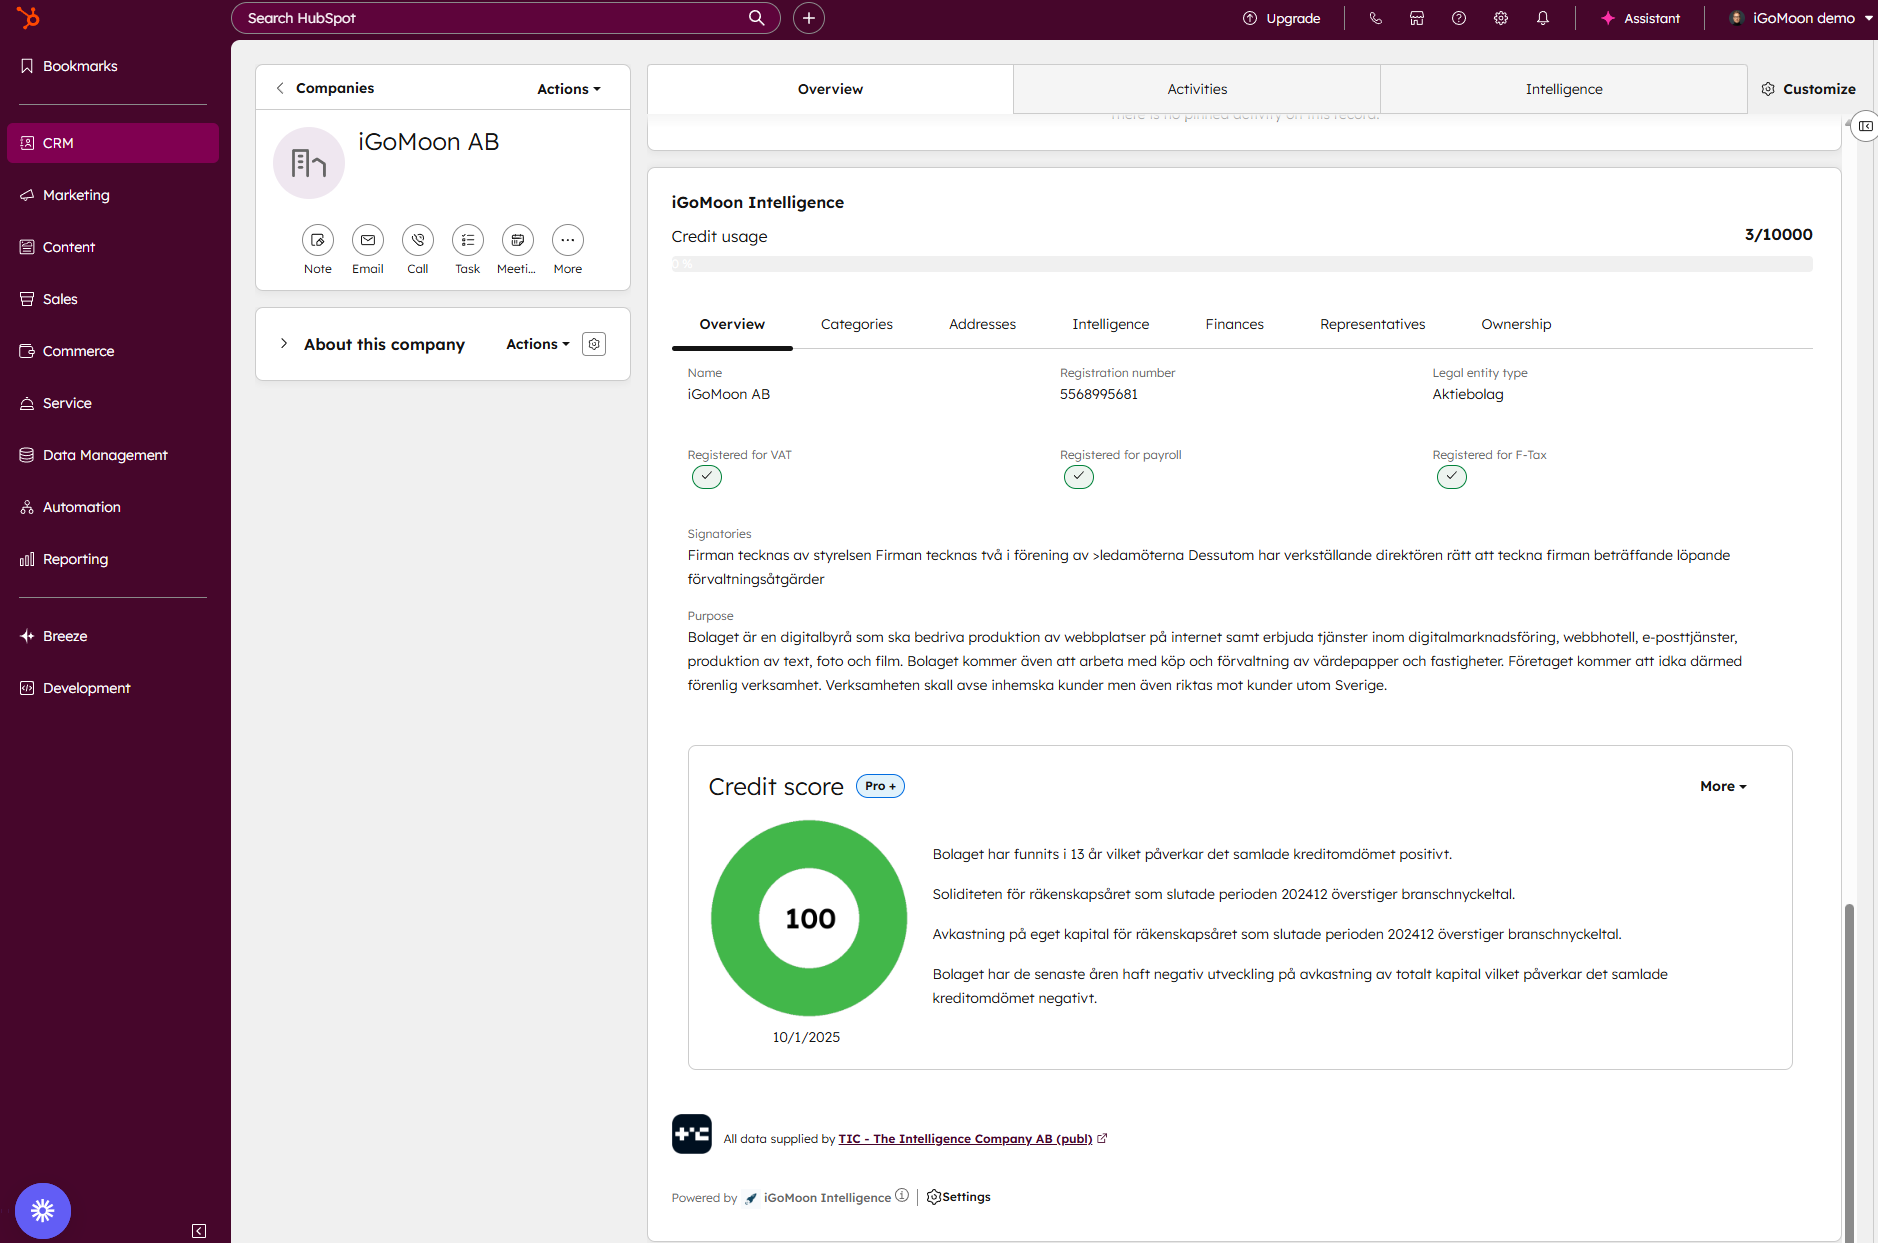Click the Registered for payroll checkmark
The width and height of the screenshot is (1878, 1243).
click(x=1078, y=477)
